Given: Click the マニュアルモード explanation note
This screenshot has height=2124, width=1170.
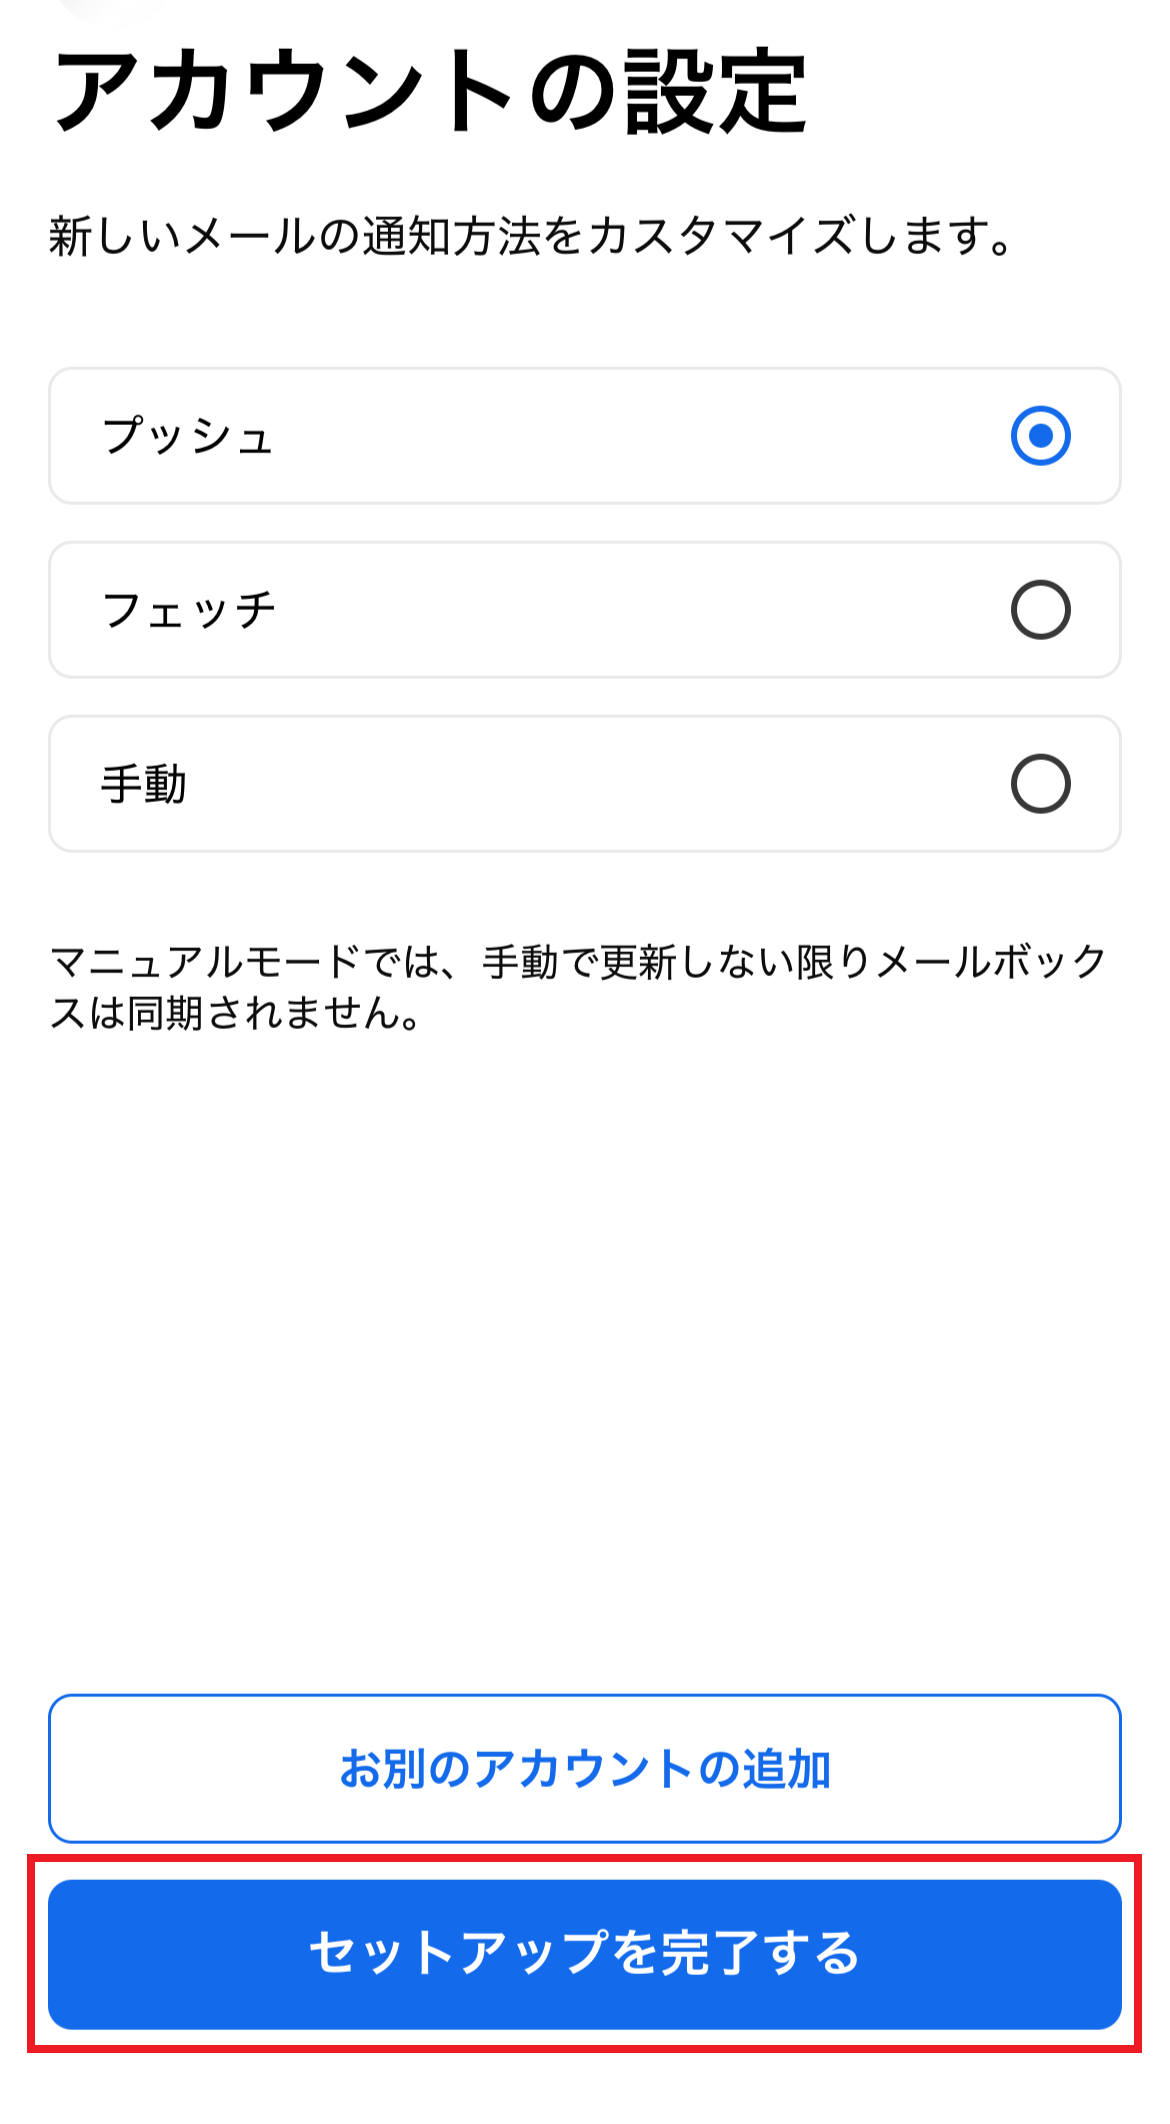Looking at the screenshot, I should pyautogui.click(x=578, y=987).
